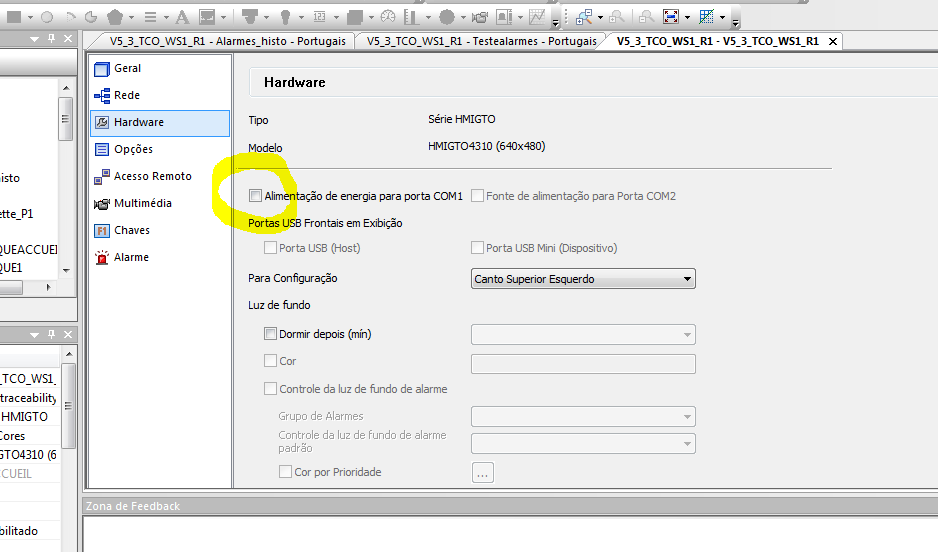Open the Rede network settings
Screen dimensions: 938x552
[126, 95]
